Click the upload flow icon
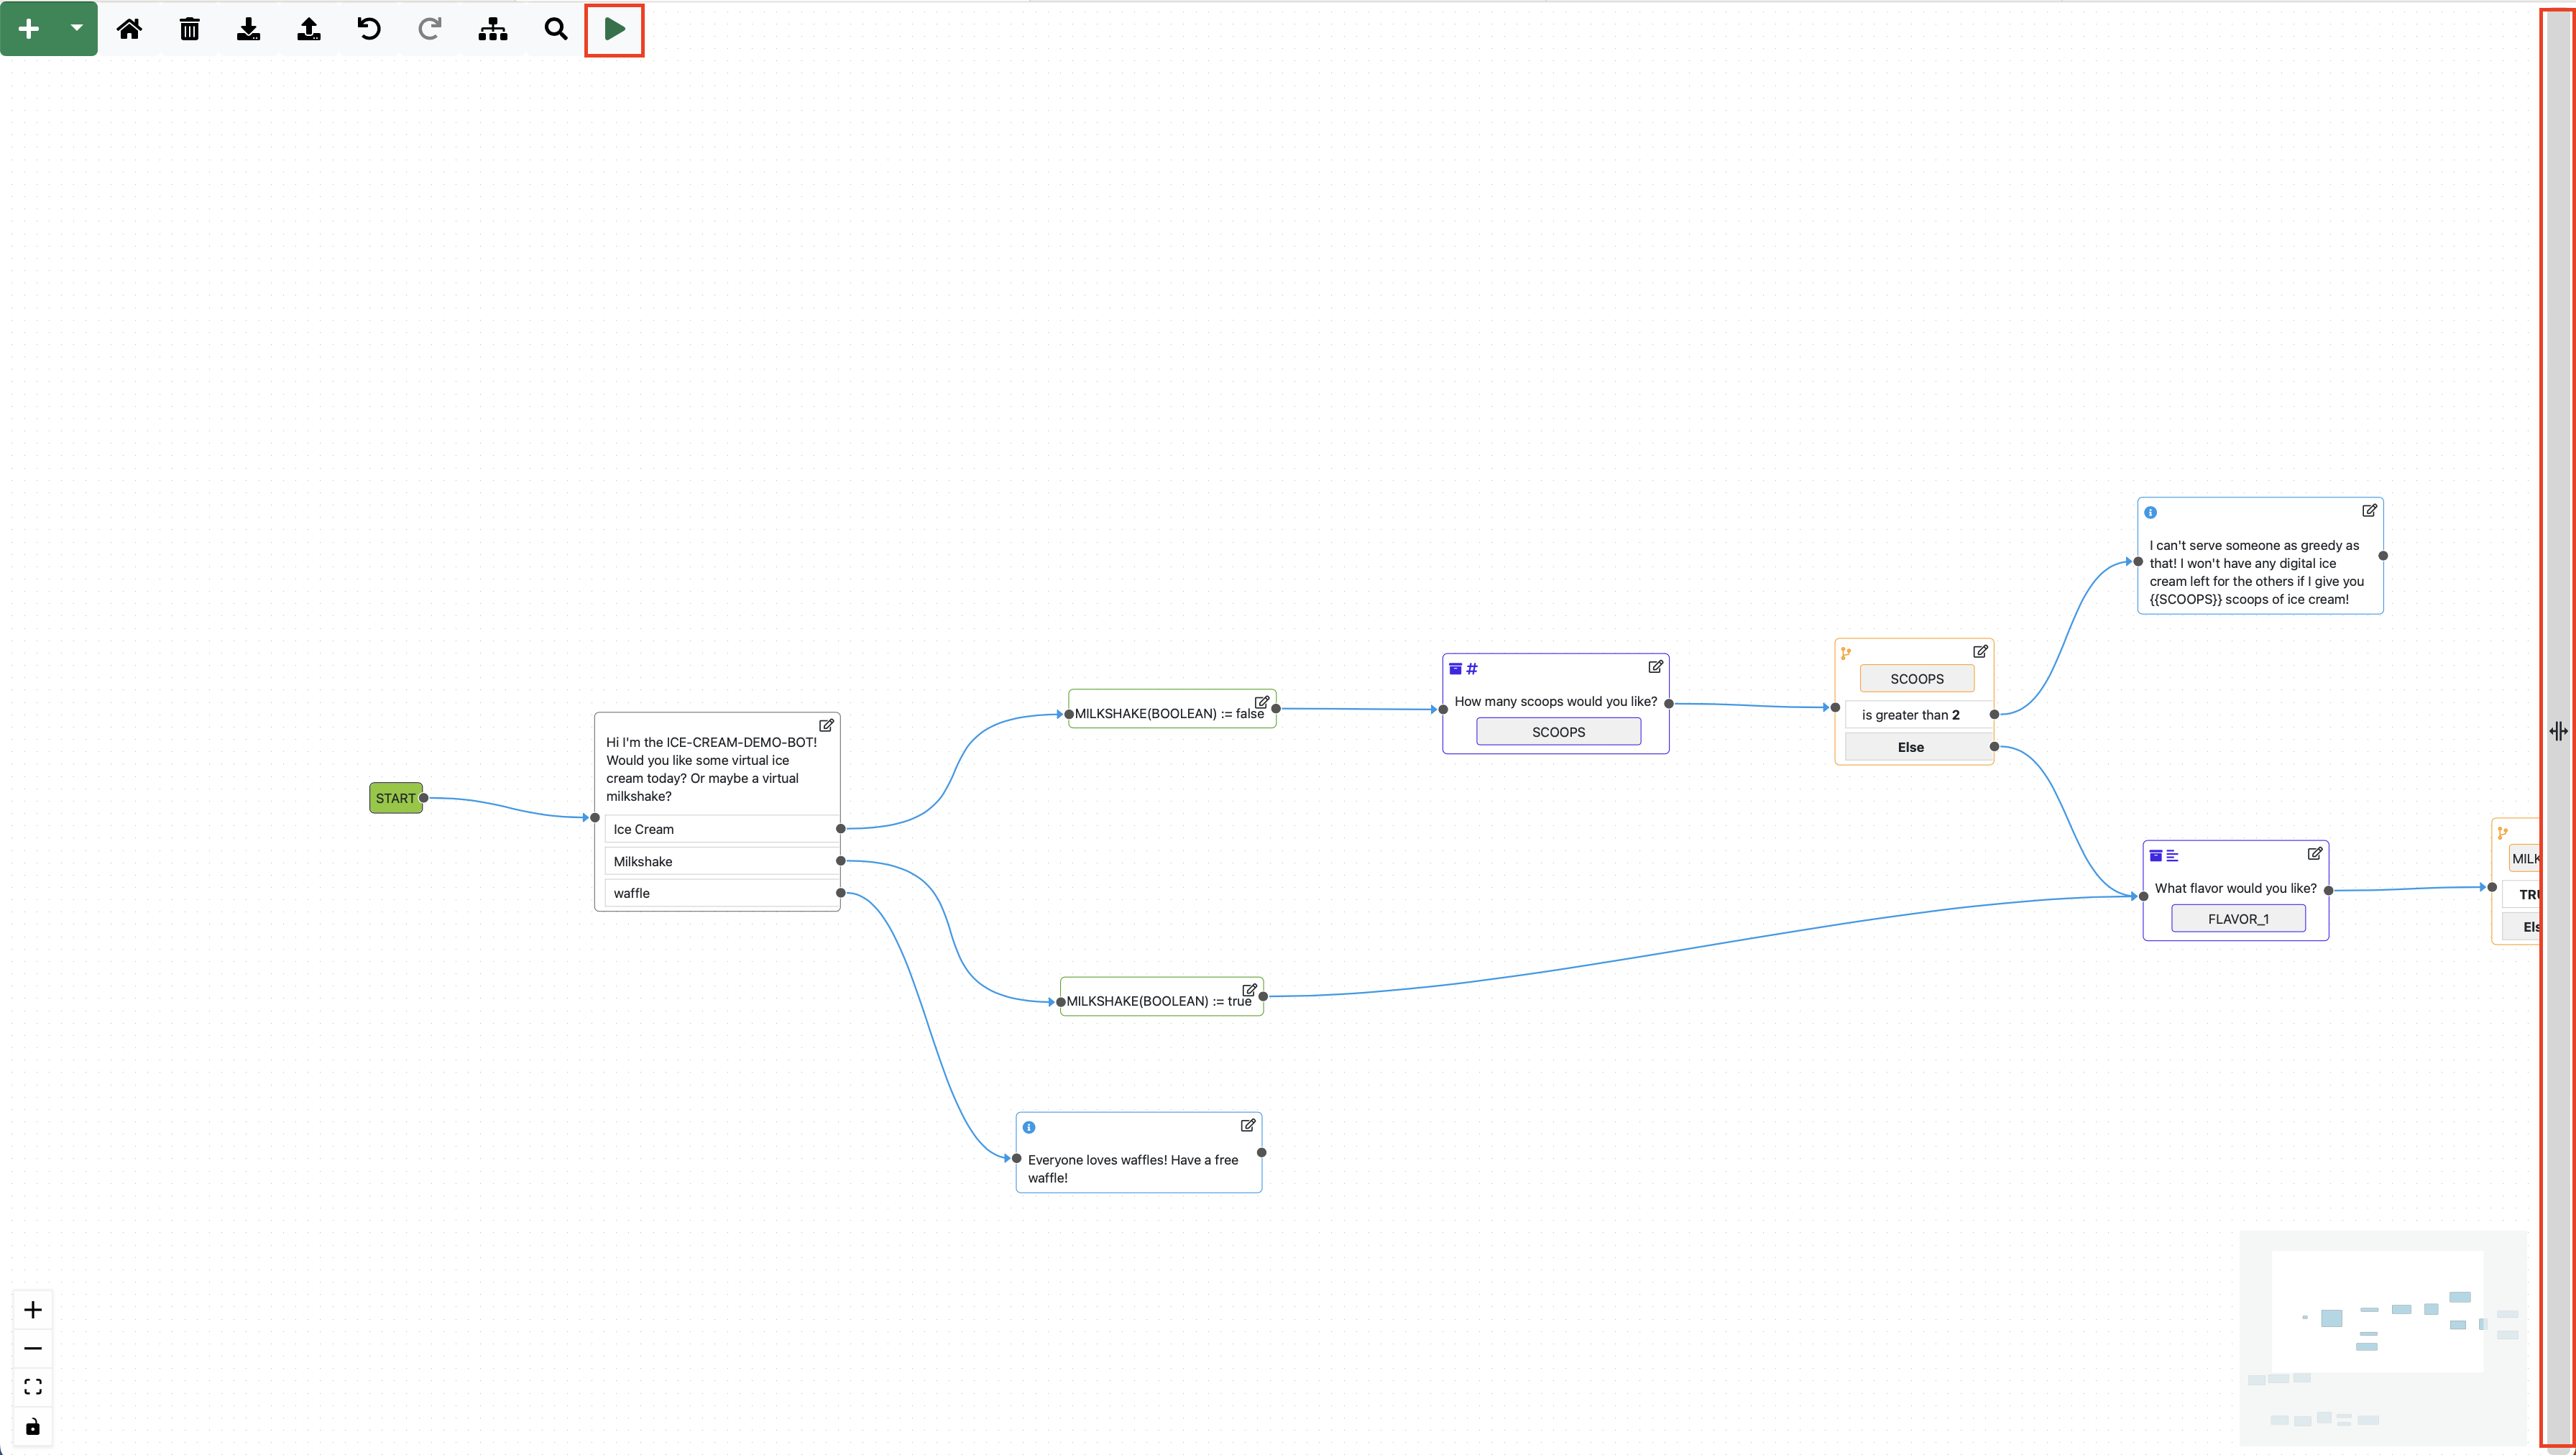Screen dimensions: 2576x1455 click(x=309, y=29)
